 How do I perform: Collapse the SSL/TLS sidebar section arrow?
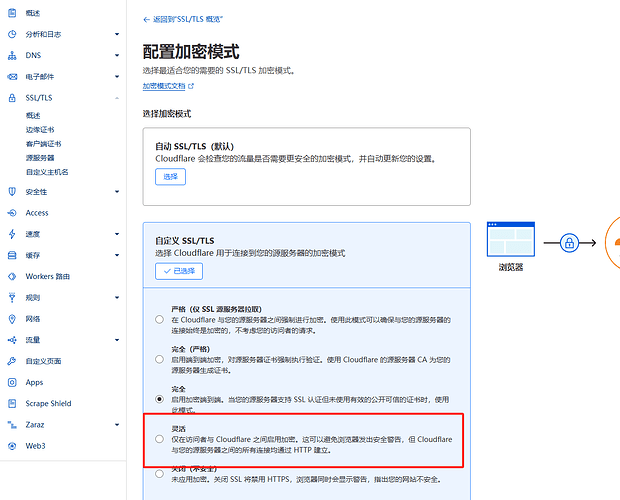(117, 98)
